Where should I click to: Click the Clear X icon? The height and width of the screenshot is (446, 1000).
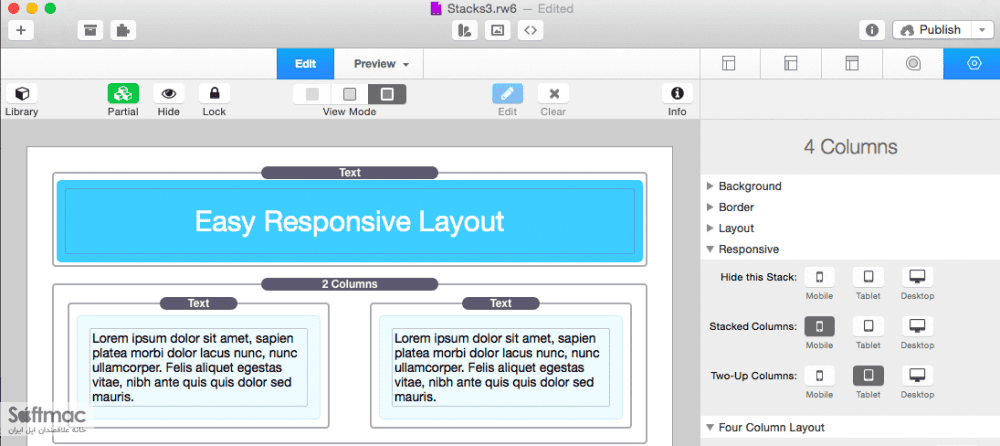(553, 94)
